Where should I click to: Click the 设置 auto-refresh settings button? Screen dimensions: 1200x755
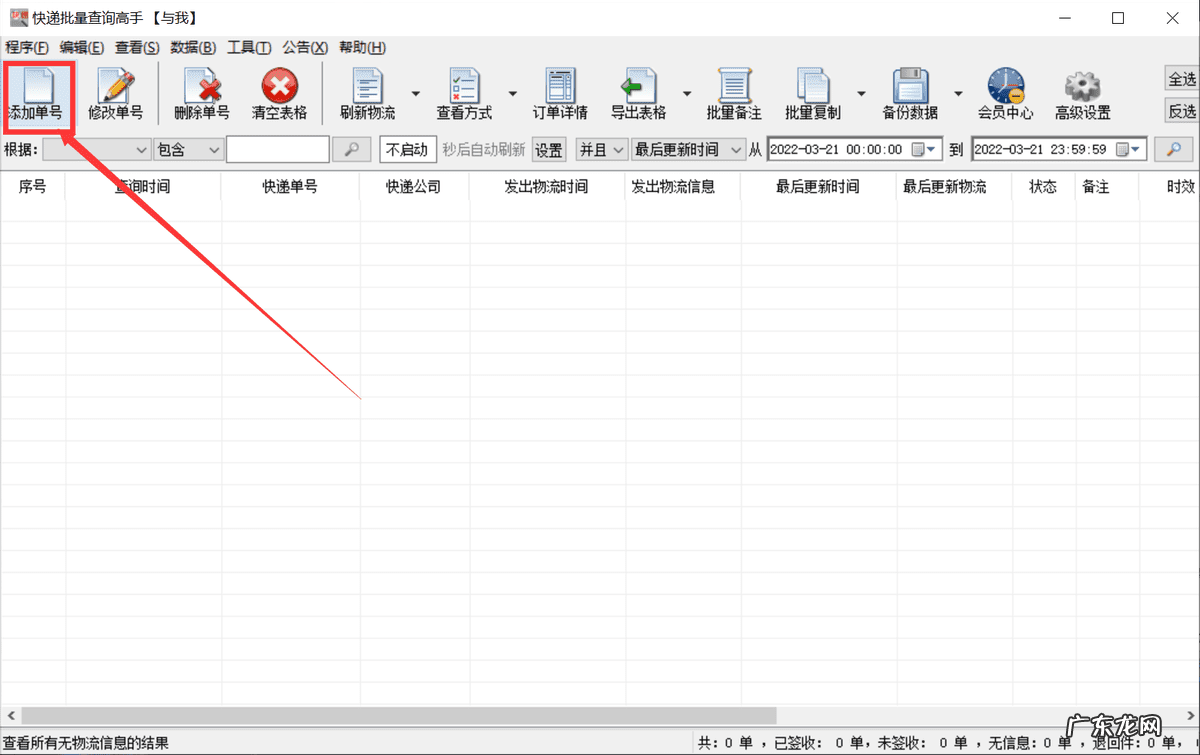(548, 149)
